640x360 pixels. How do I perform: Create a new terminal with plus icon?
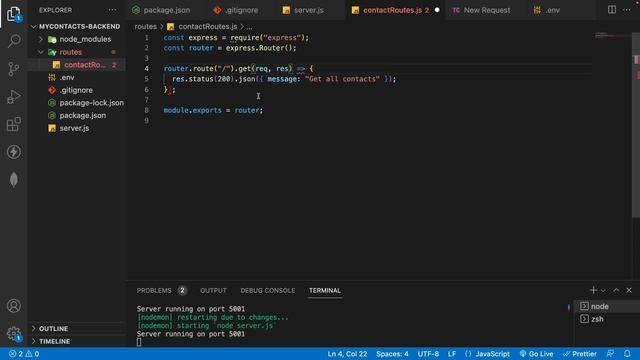pos(593,290)
